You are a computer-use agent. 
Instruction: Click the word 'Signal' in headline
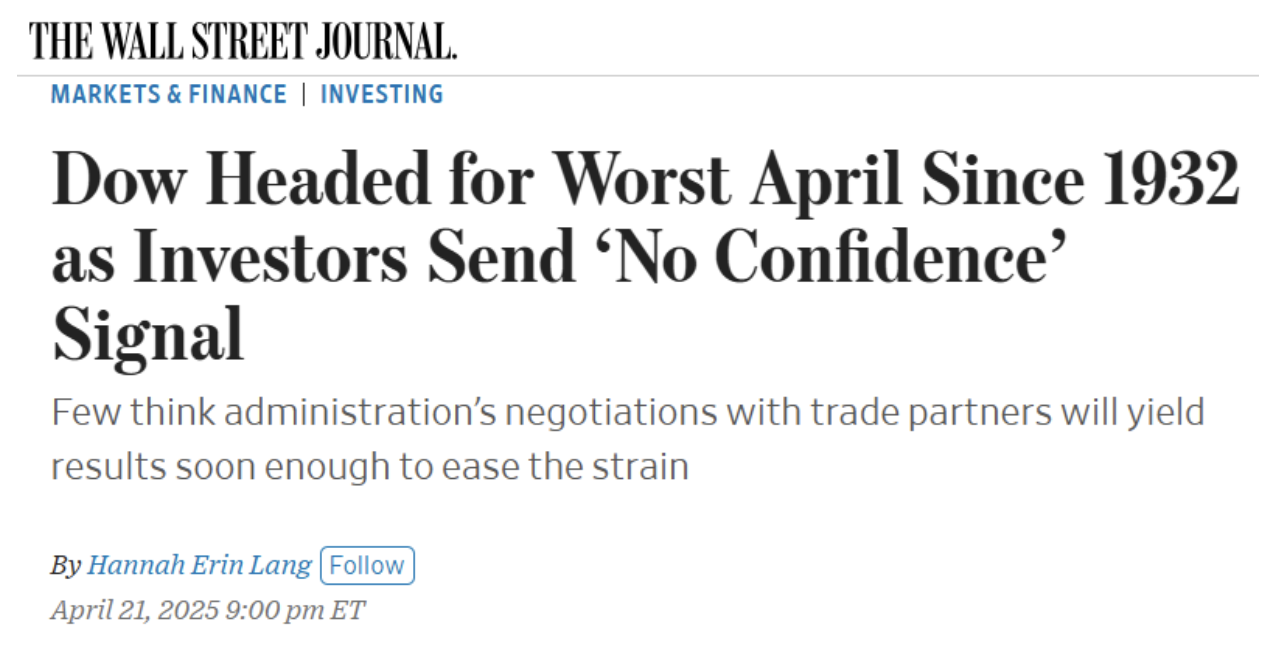click(x=148, y=336)
